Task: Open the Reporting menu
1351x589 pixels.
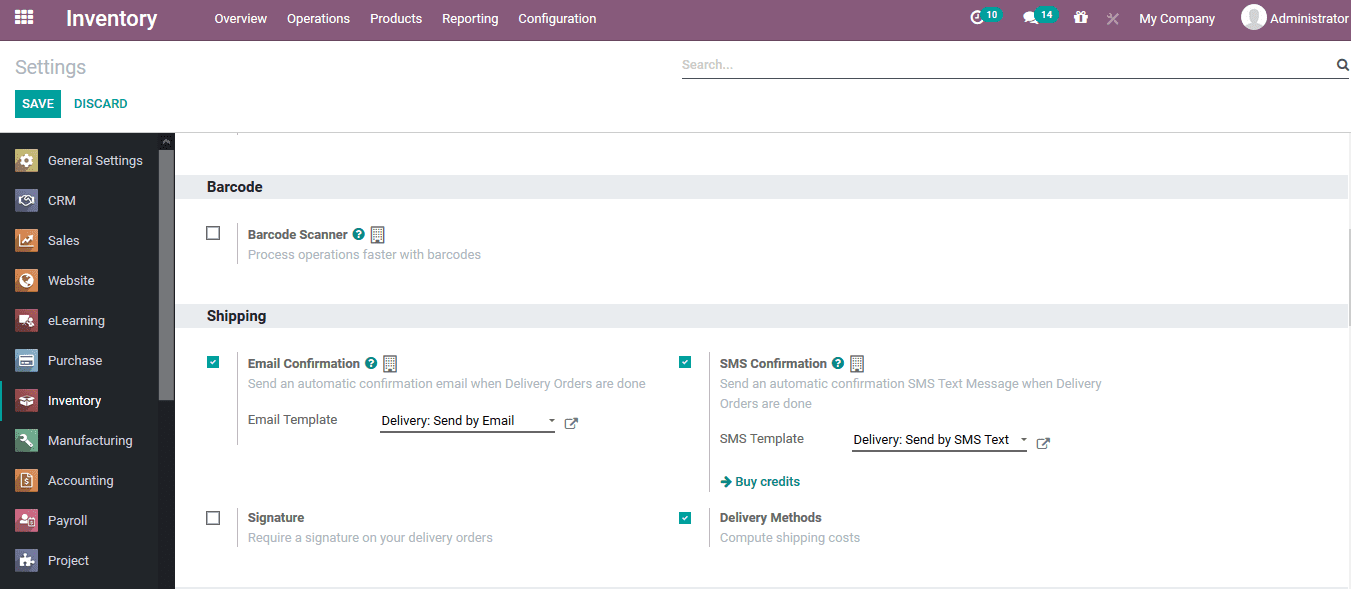Action: pyautogui.click(x=470, y=18)
